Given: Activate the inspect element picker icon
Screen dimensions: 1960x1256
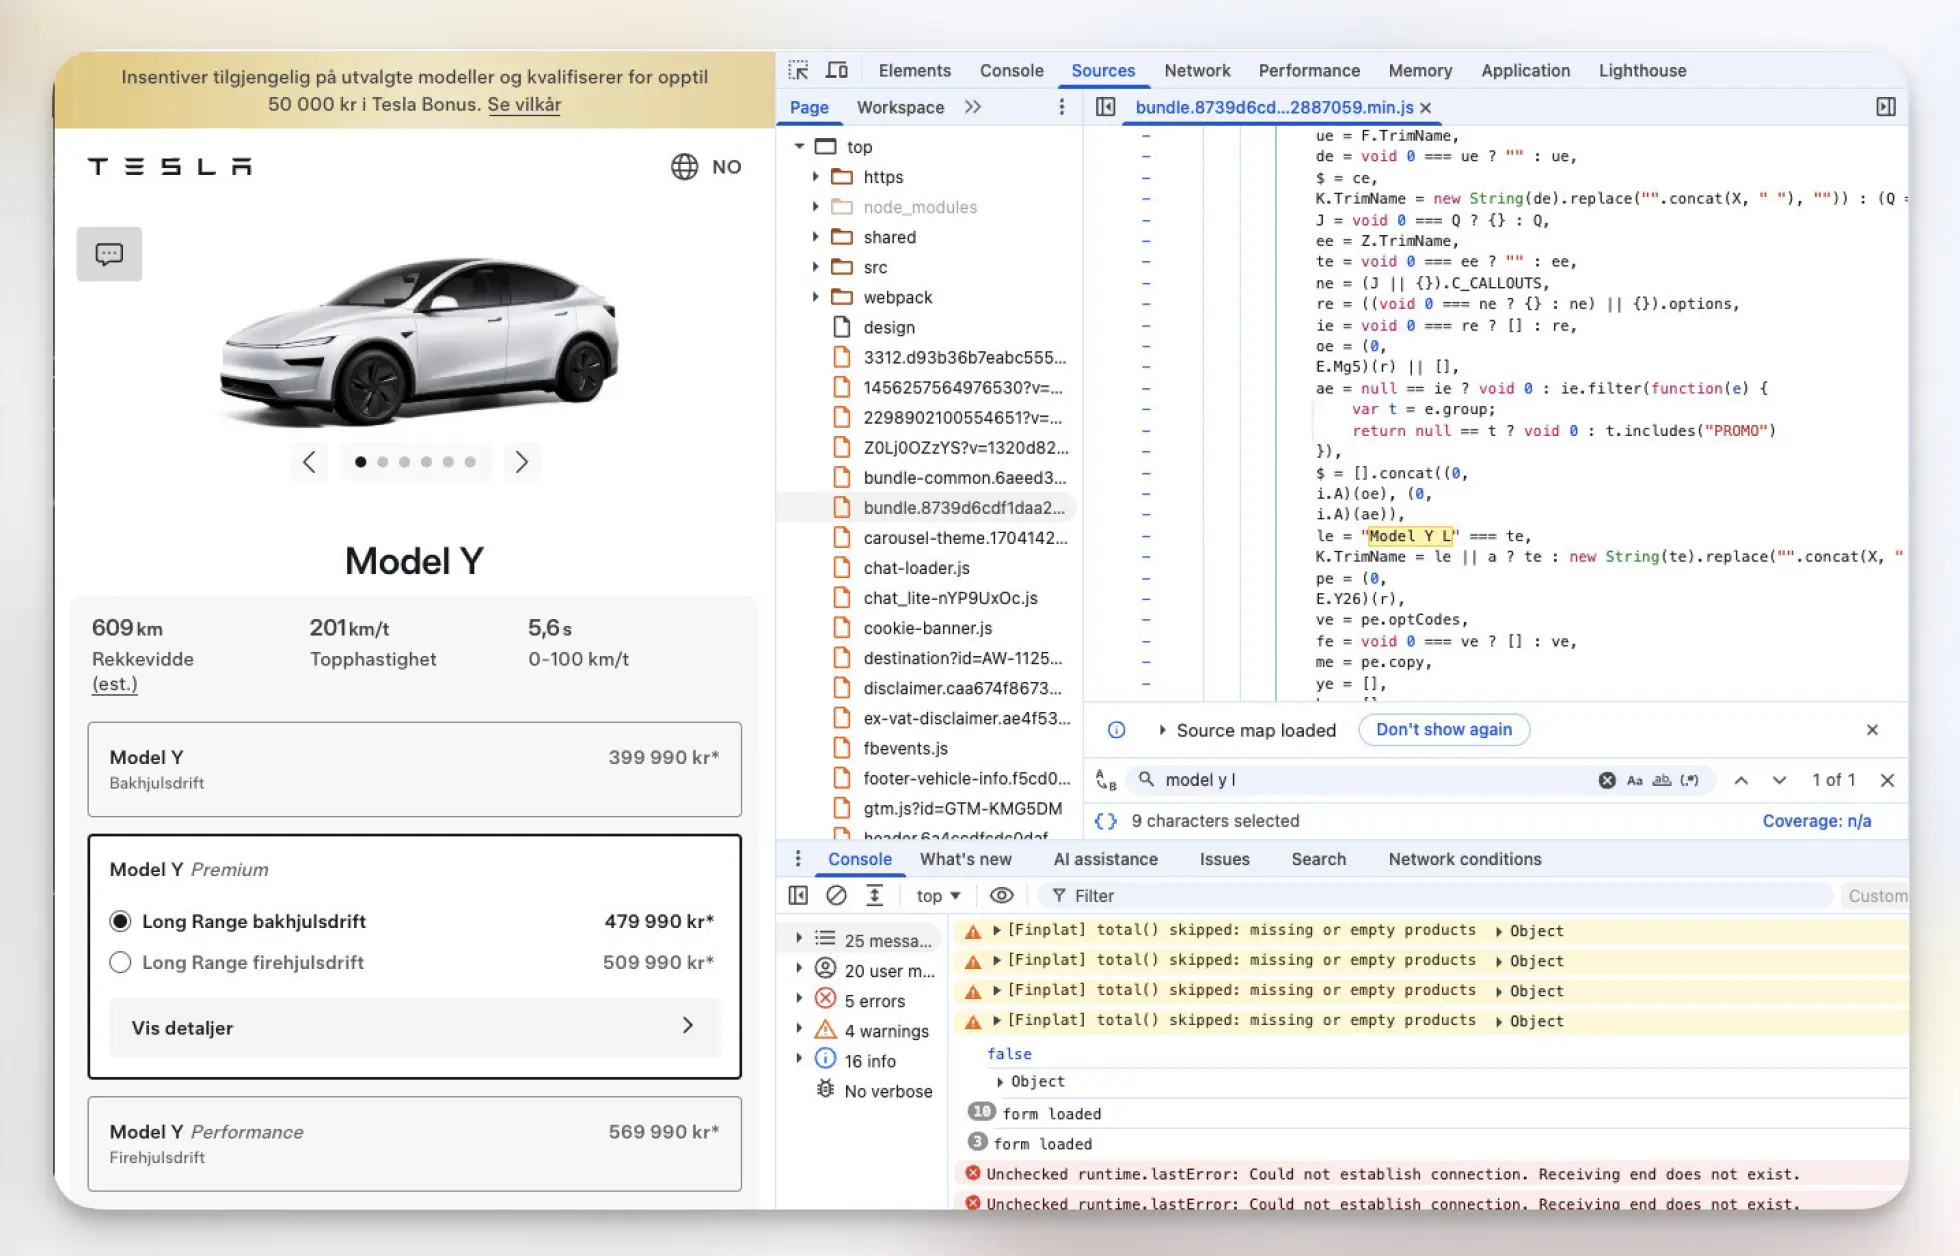Looking at the screenshot, I should (x=798, y=70).
